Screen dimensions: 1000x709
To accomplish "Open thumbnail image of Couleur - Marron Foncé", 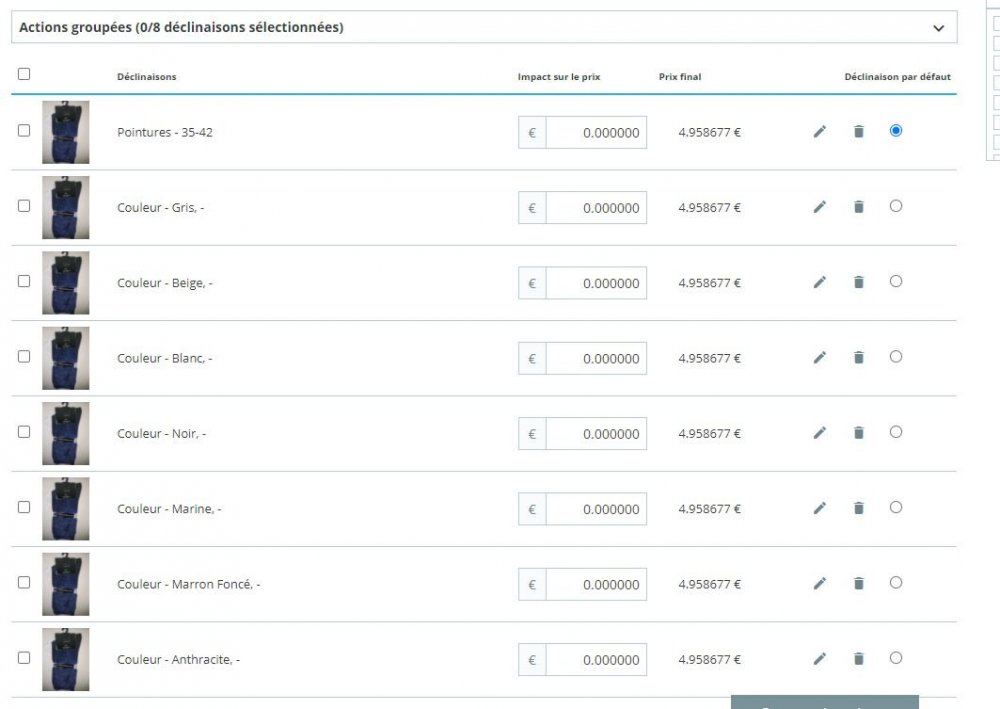I will coord(66,584).
